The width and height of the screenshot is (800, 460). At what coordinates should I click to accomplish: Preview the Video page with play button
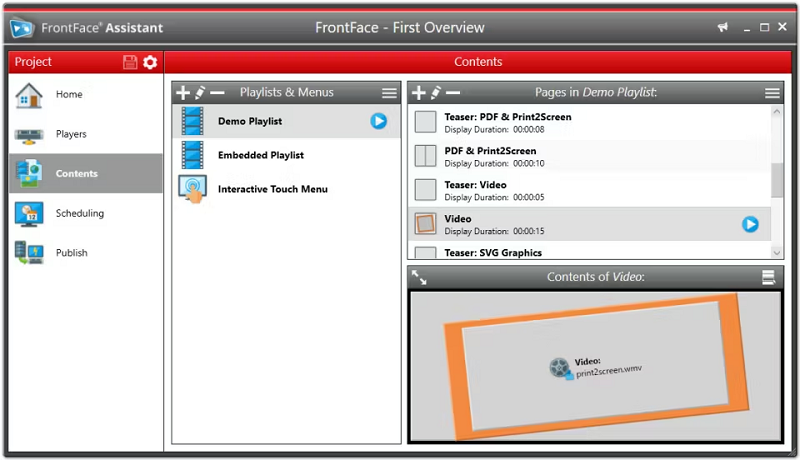tap(750, 224)
